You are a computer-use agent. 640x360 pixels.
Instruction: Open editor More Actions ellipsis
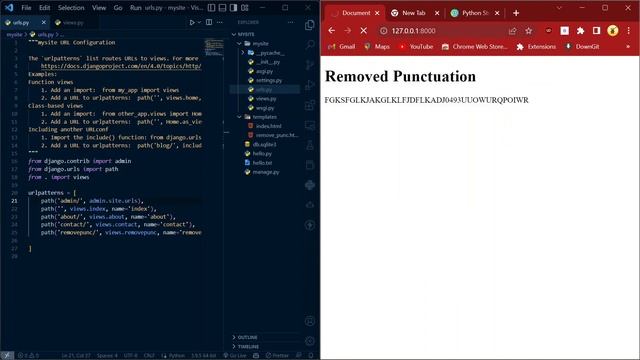click(x=220, y=22)
